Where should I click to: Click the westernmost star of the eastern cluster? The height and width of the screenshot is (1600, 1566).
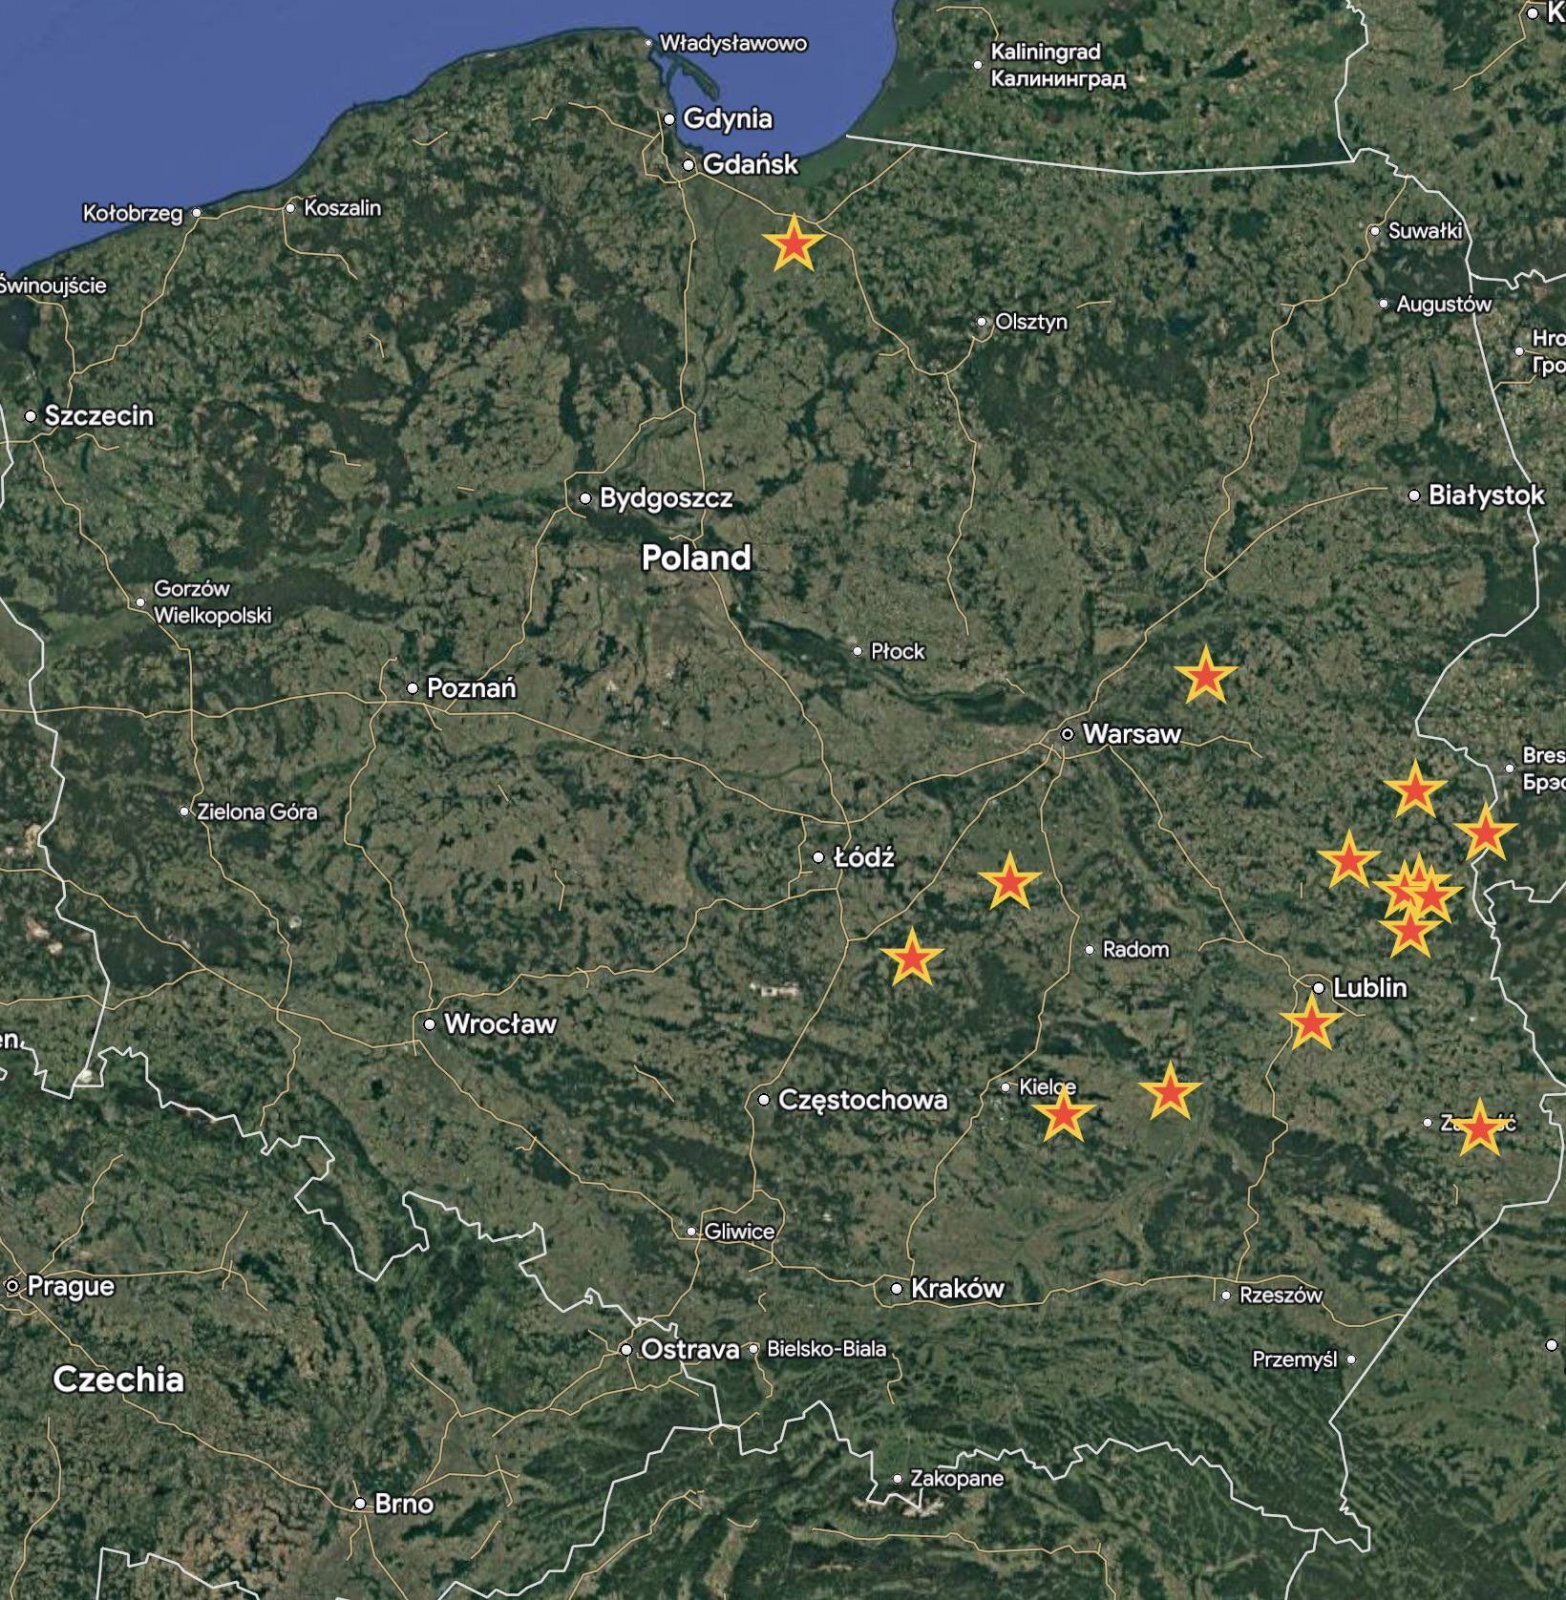1348,860
